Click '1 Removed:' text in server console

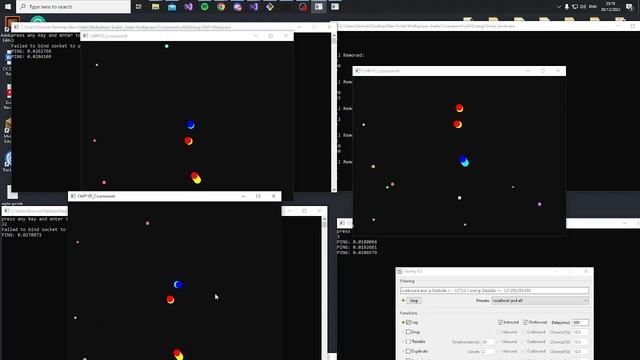[351, 55]
